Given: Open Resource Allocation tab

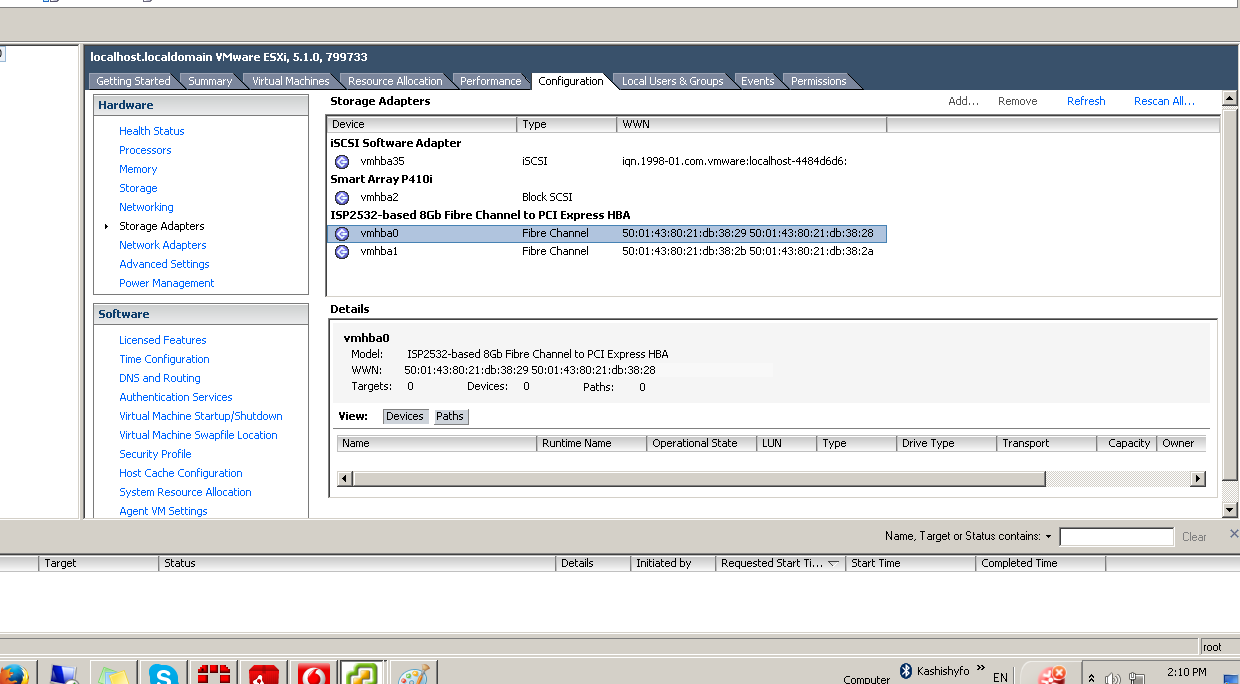Looking at the screenshot, I should pyautogui.click(x=395, y=81).
